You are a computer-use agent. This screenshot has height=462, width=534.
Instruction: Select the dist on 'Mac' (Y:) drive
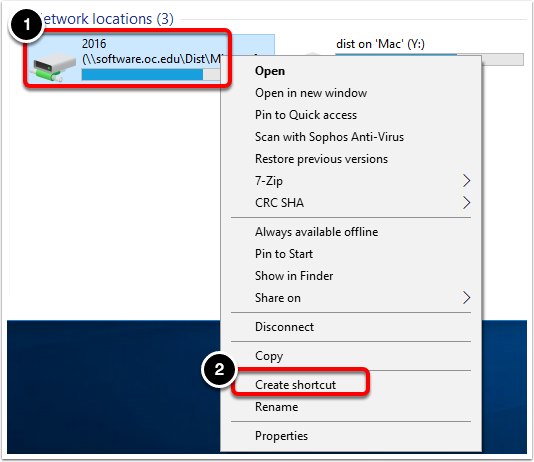click(x=380, y=44)
